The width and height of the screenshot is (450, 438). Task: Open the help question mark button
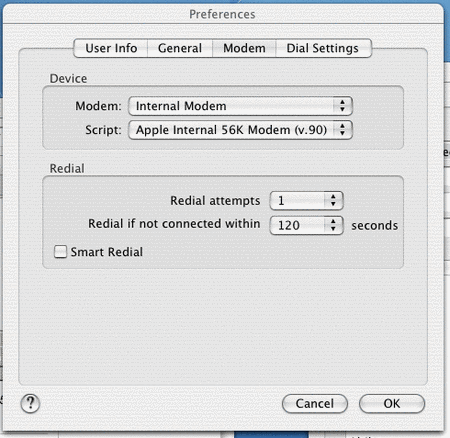coord(30,403)
